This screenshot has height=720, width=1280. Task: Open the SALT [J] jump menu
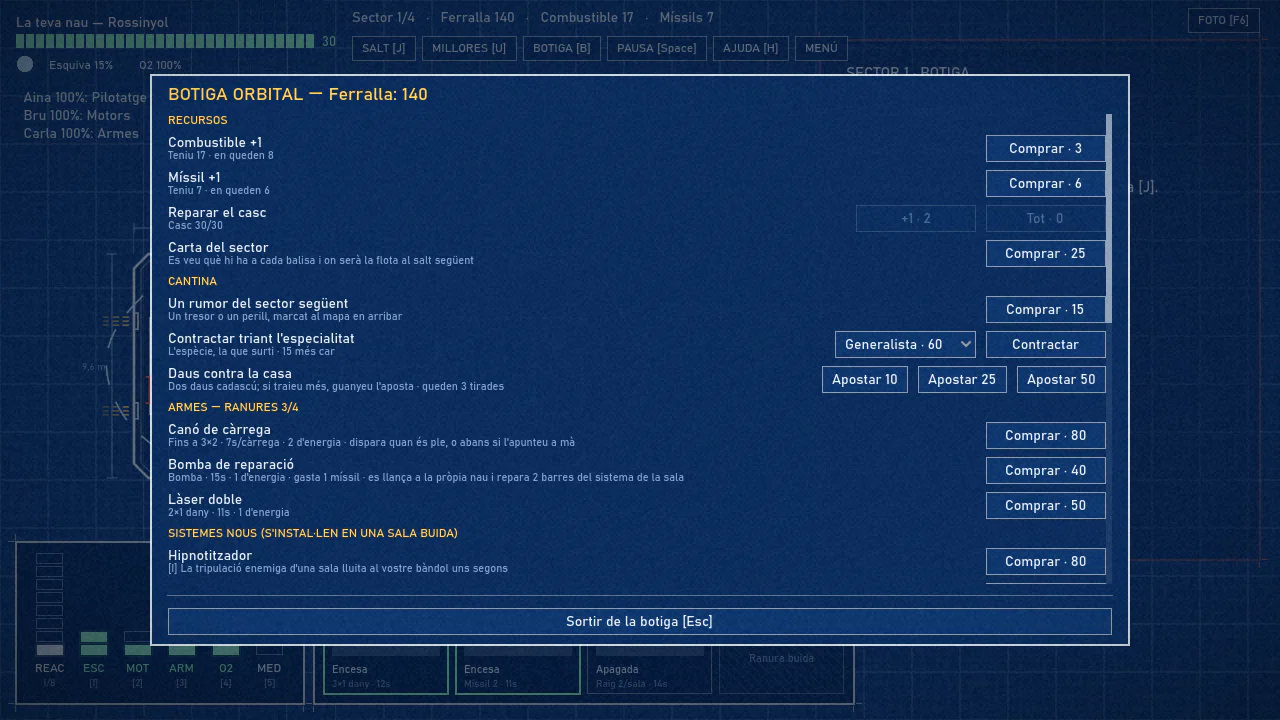[384, 48]
